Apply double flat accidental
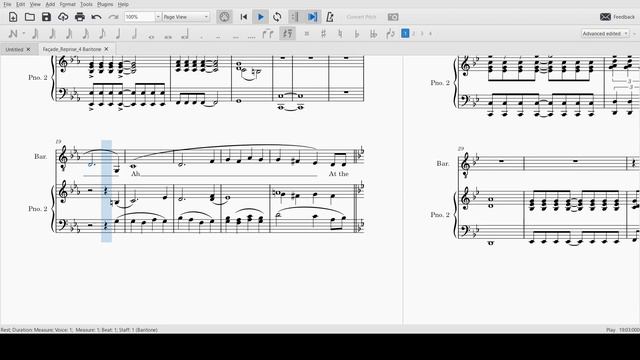This screenshot has height=360, width=640. pos(373,34)
